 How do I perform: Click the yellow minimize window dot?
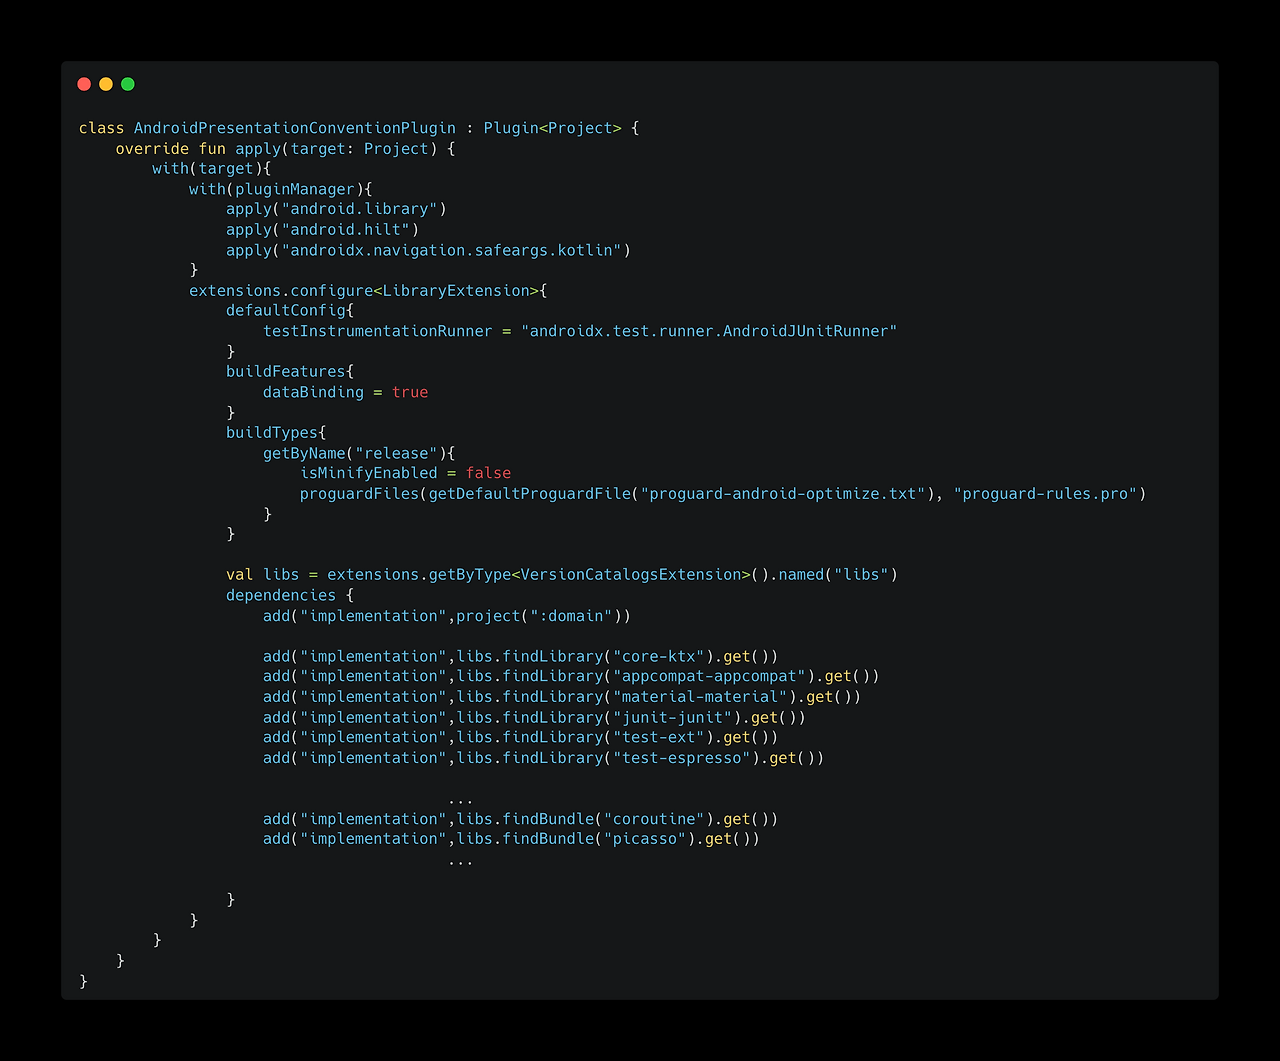point(106,84)
